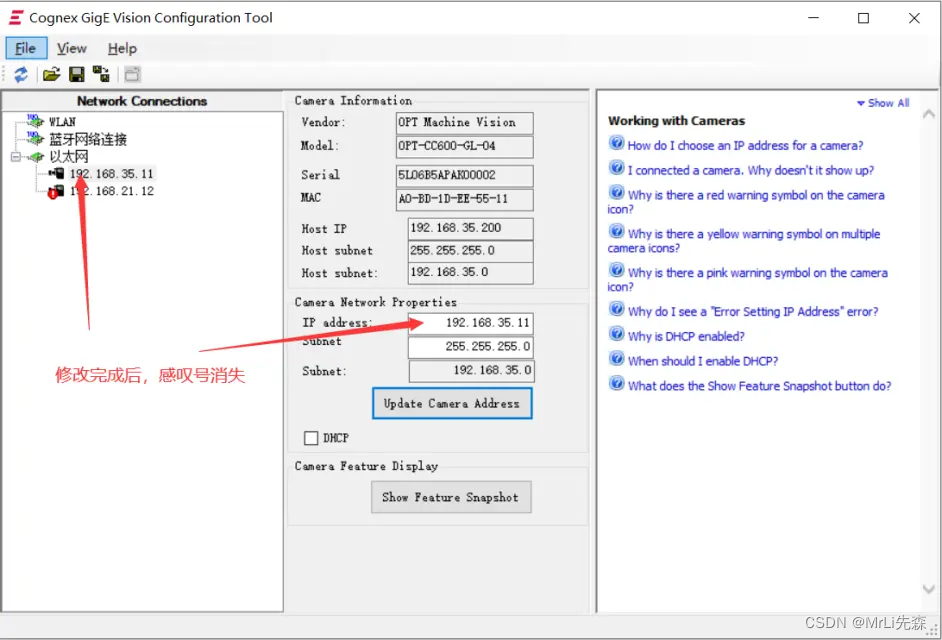Click camera icon beside 192.168.35.11
The width and height of the screenshot is (942, 640).
pos(56,174)
